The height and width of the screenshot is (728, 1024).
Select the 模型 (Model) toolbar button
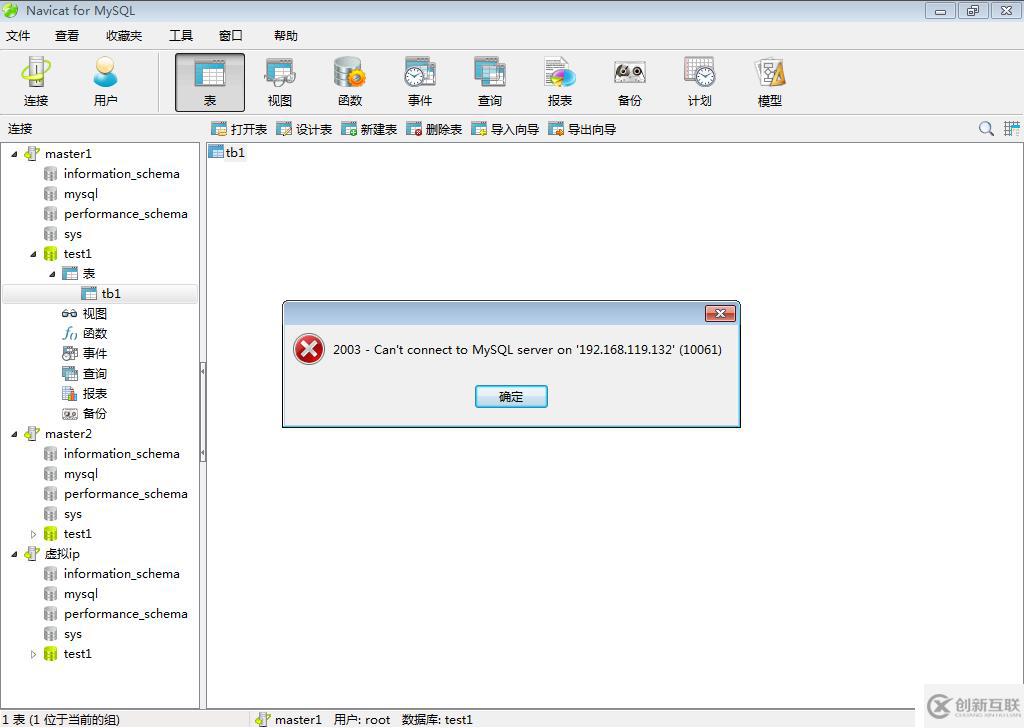(770, 82)
